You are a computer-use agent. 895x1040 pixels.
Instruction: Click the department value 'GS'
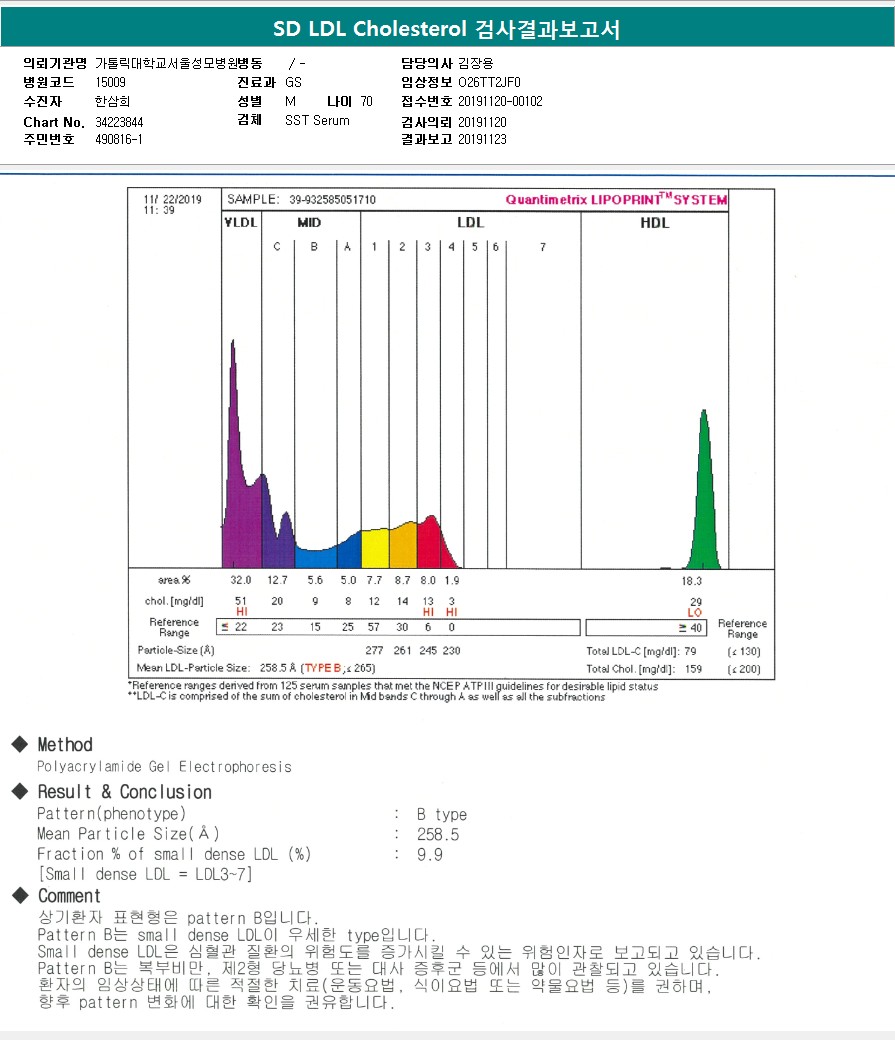click(x=293, y=82)
